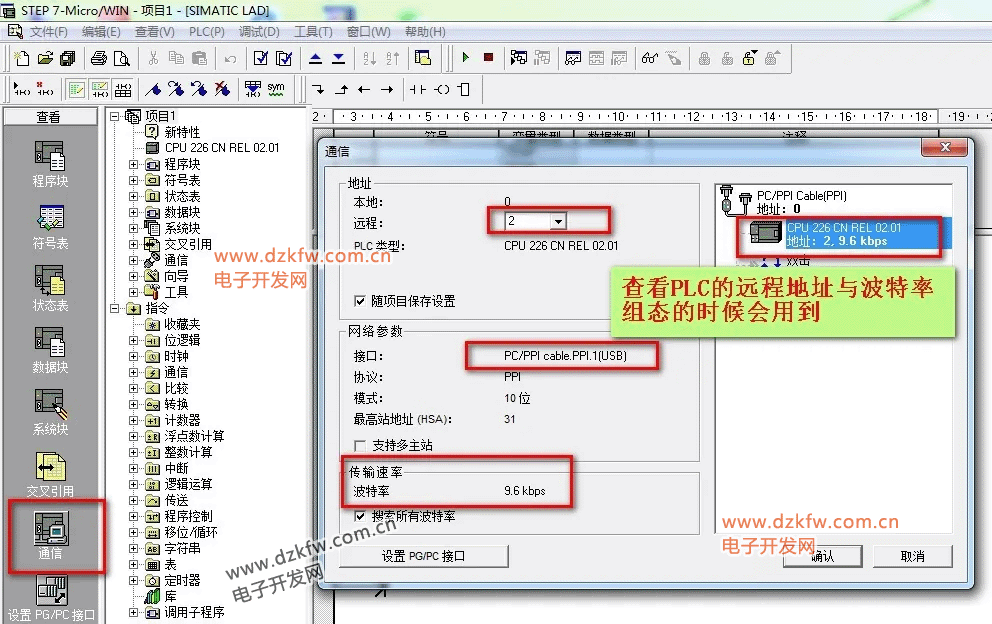Open 状态表 icon in view bar
The width and height of the screenshot is (992, 624).
[x=49, y=282]
